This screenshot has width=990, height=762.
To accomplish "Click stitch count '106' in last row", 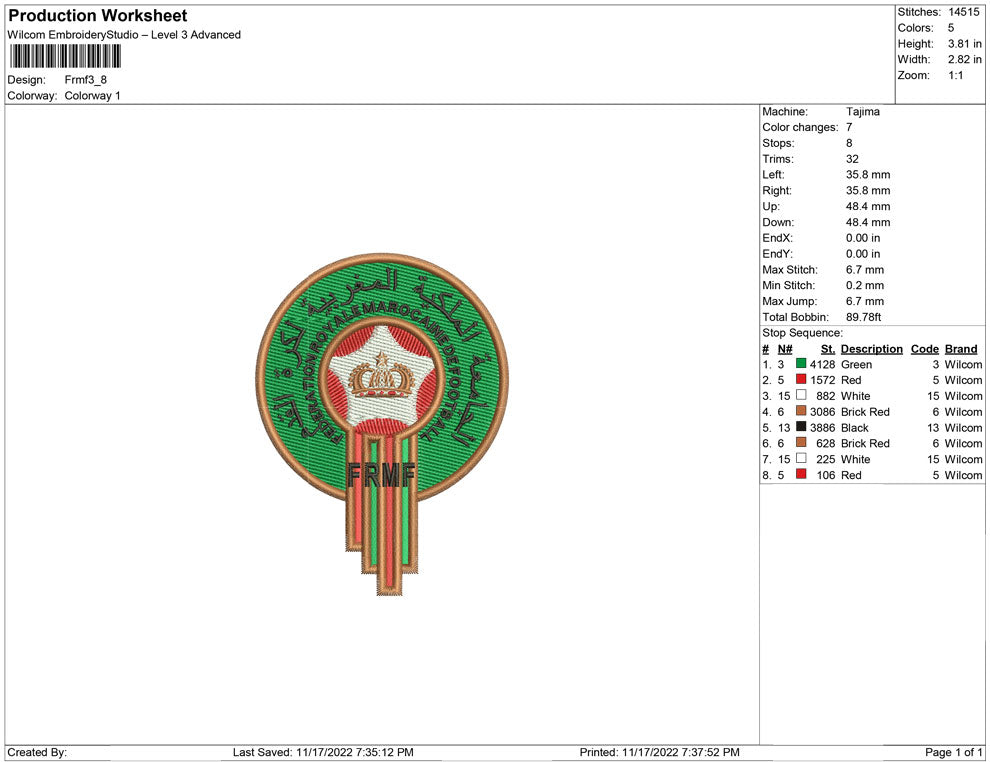I will pyautogui.click(x=826, y=475).
